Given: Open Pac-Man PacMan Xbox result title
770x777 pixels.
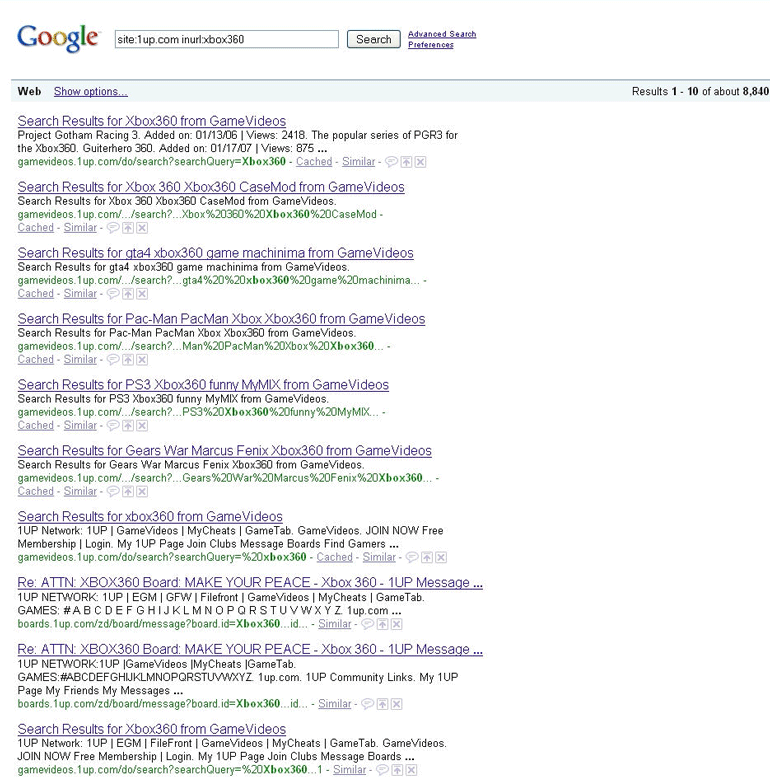Looking at the screenshot, I should click(x=221, y=319).
